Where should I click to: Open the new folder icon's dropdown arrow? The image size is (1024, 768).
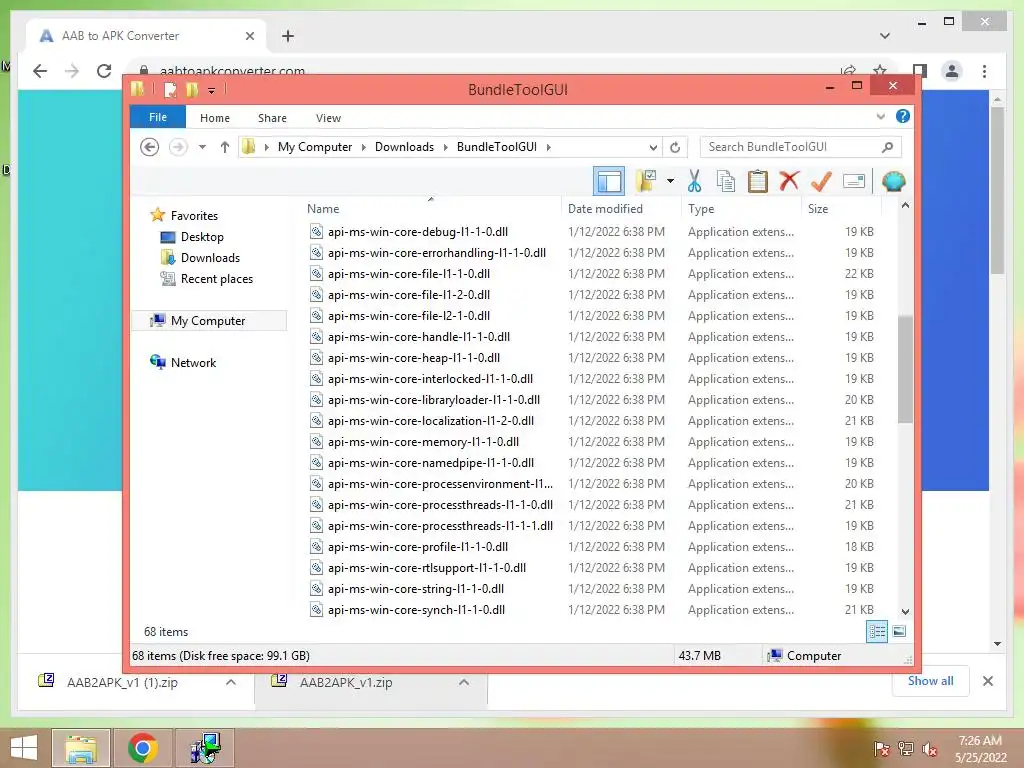(670, 181)
